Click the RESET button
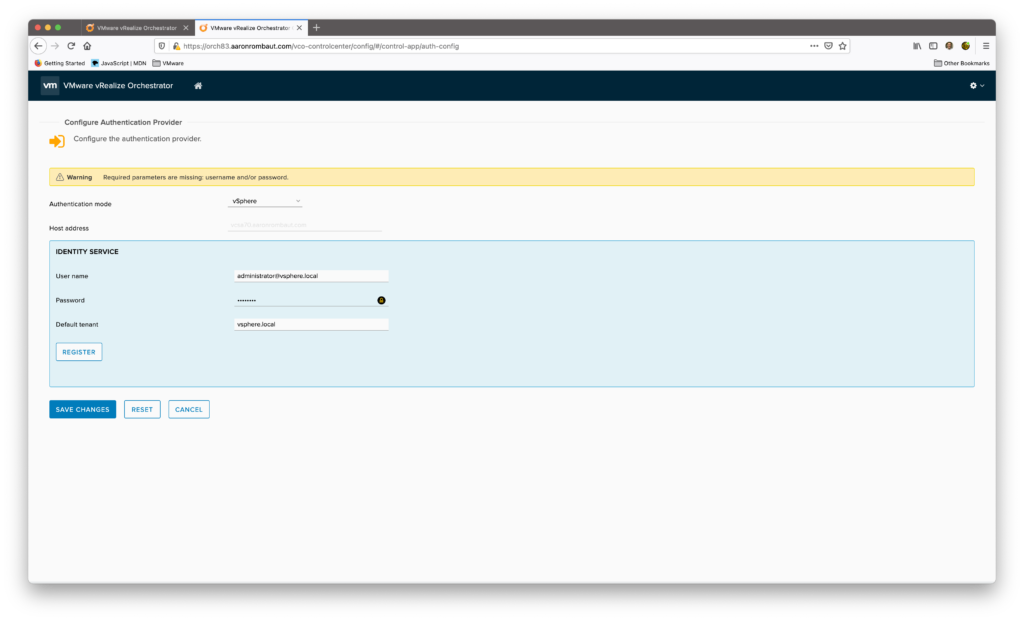1024x621 pixels. point(142,409)
